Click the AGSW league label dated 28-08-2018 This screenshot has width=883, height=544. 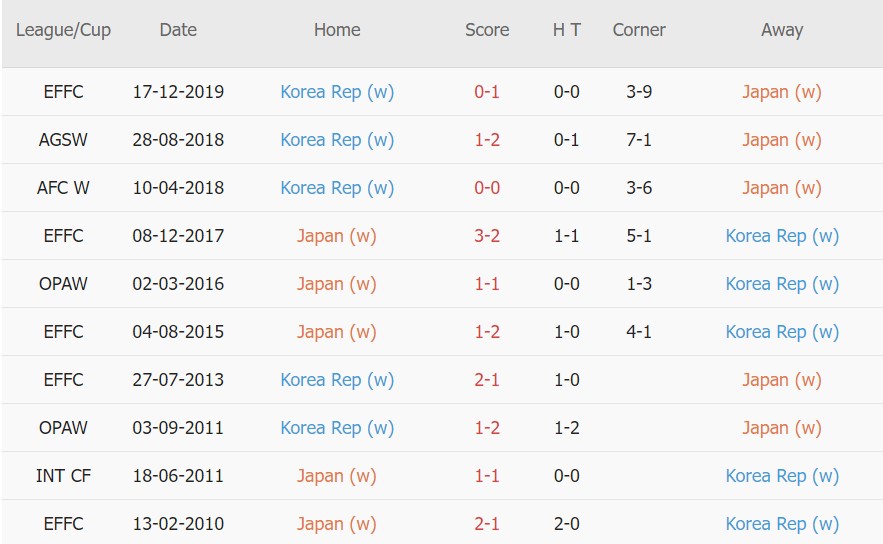coord(63,140)
